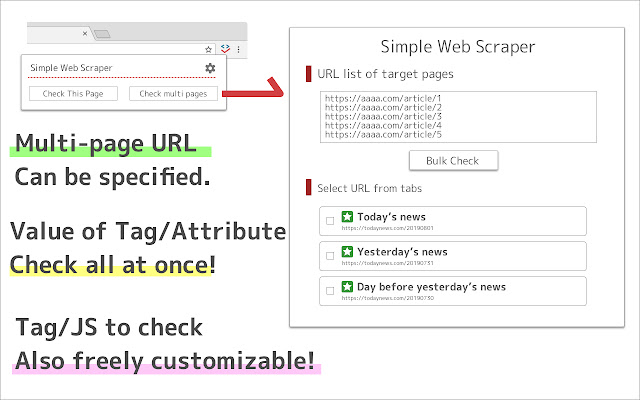Screen dimensions: 640x400
Task: Click inside the URL list text area
Action: pyautogui.click(x=458, y=117)
